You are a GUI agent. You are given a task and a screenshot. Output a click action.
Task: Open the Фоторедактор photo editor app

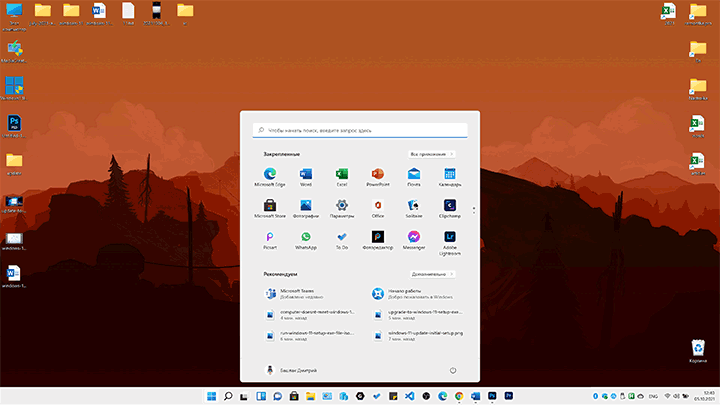(378, 240)
